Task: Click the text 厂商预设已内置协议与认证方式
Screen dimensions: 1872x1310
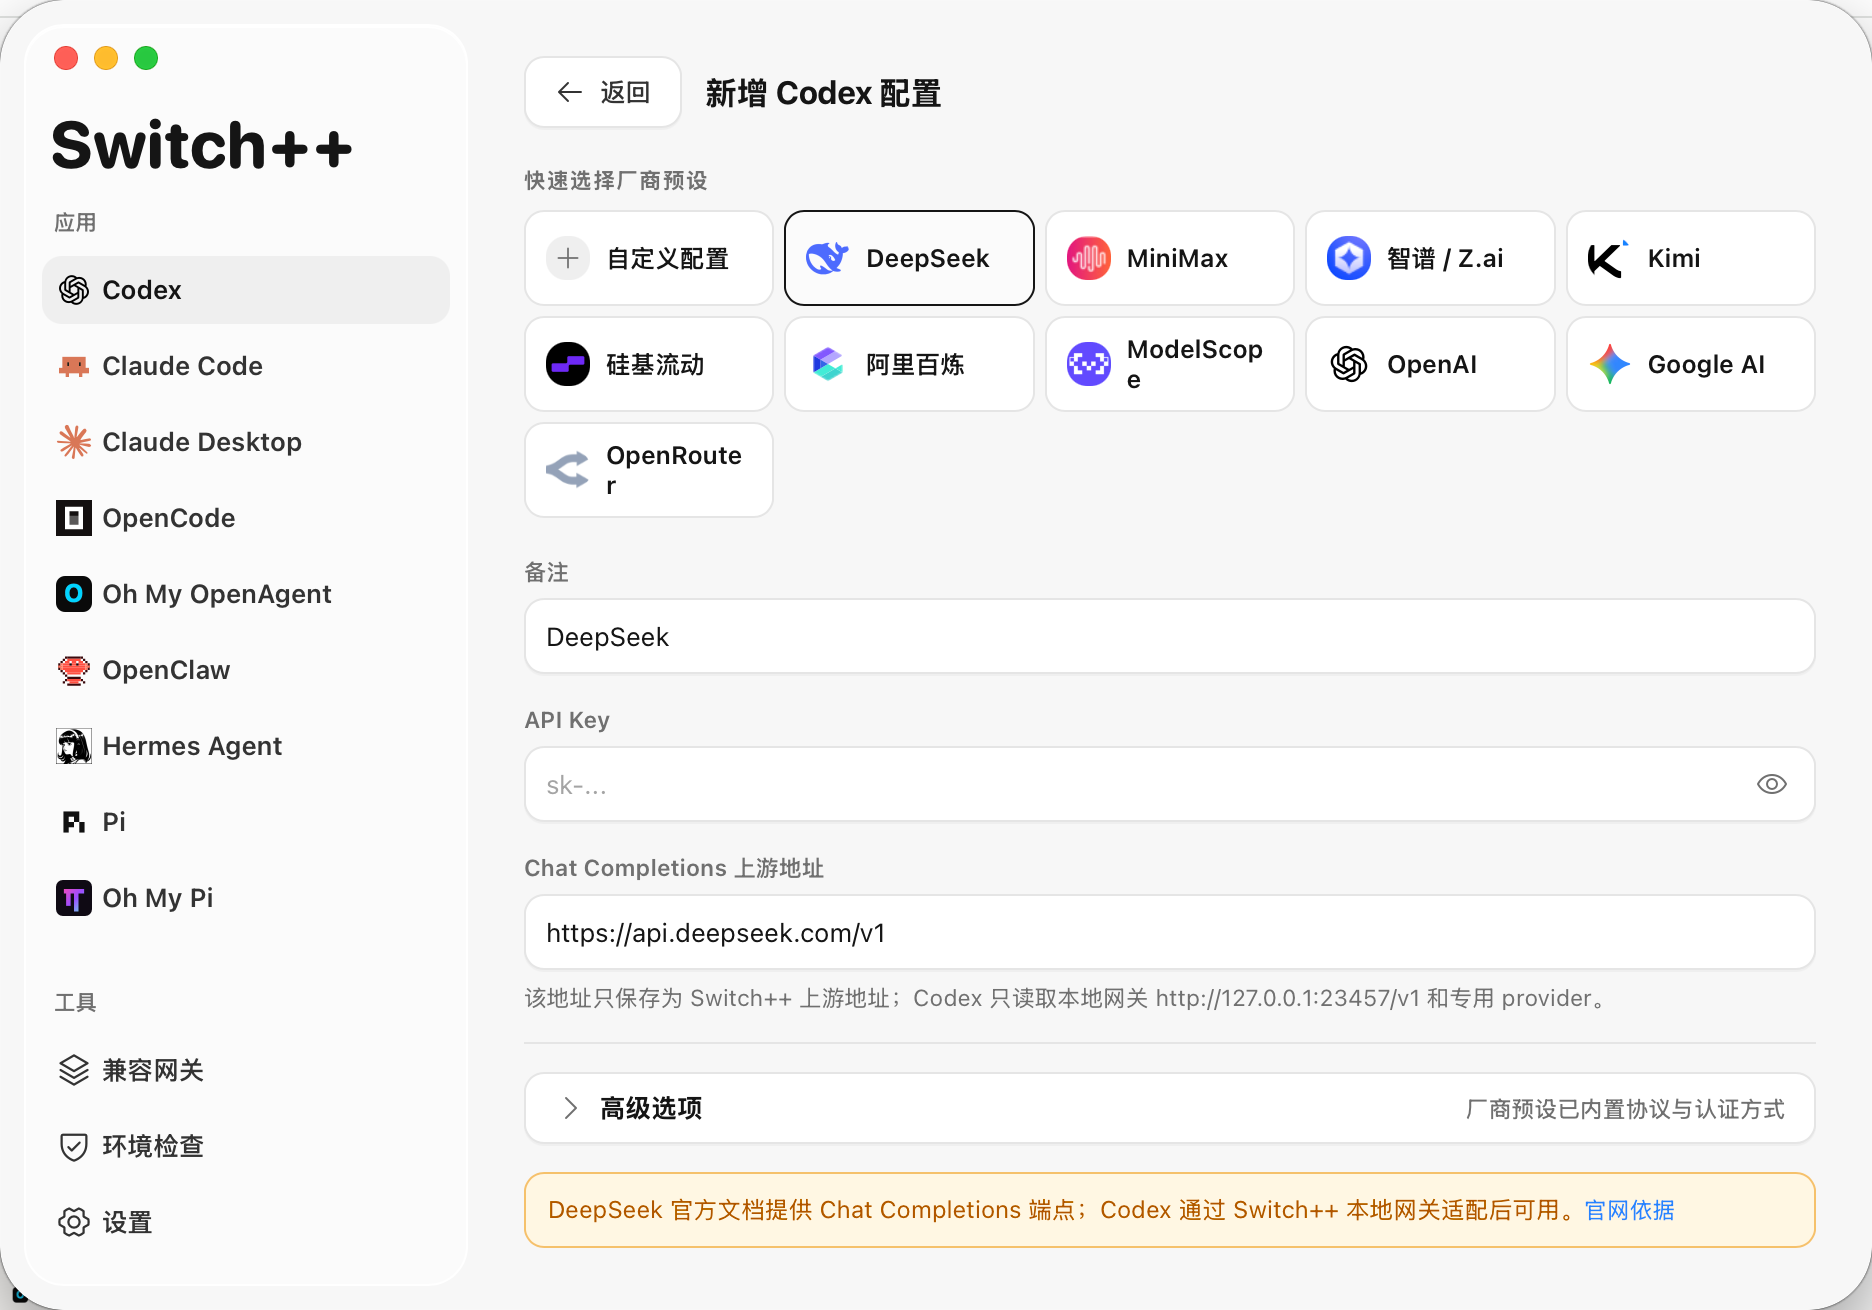Action: click(1625, 1109)
